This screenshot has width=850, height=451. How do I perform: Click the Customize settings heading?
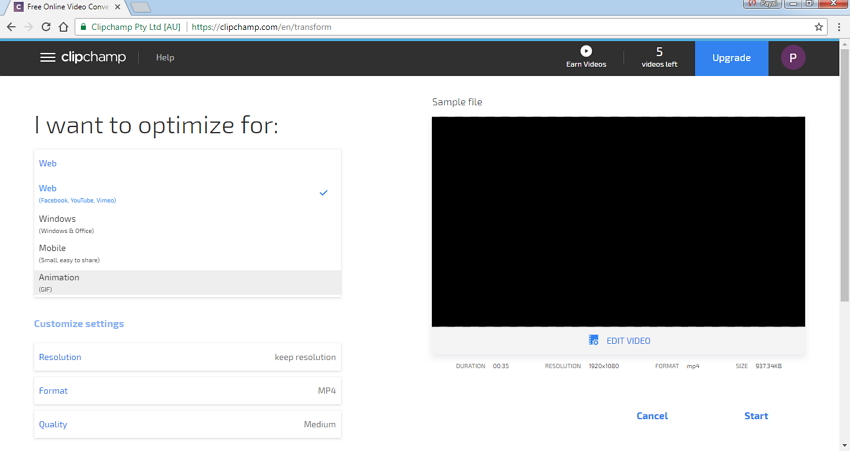79,324
